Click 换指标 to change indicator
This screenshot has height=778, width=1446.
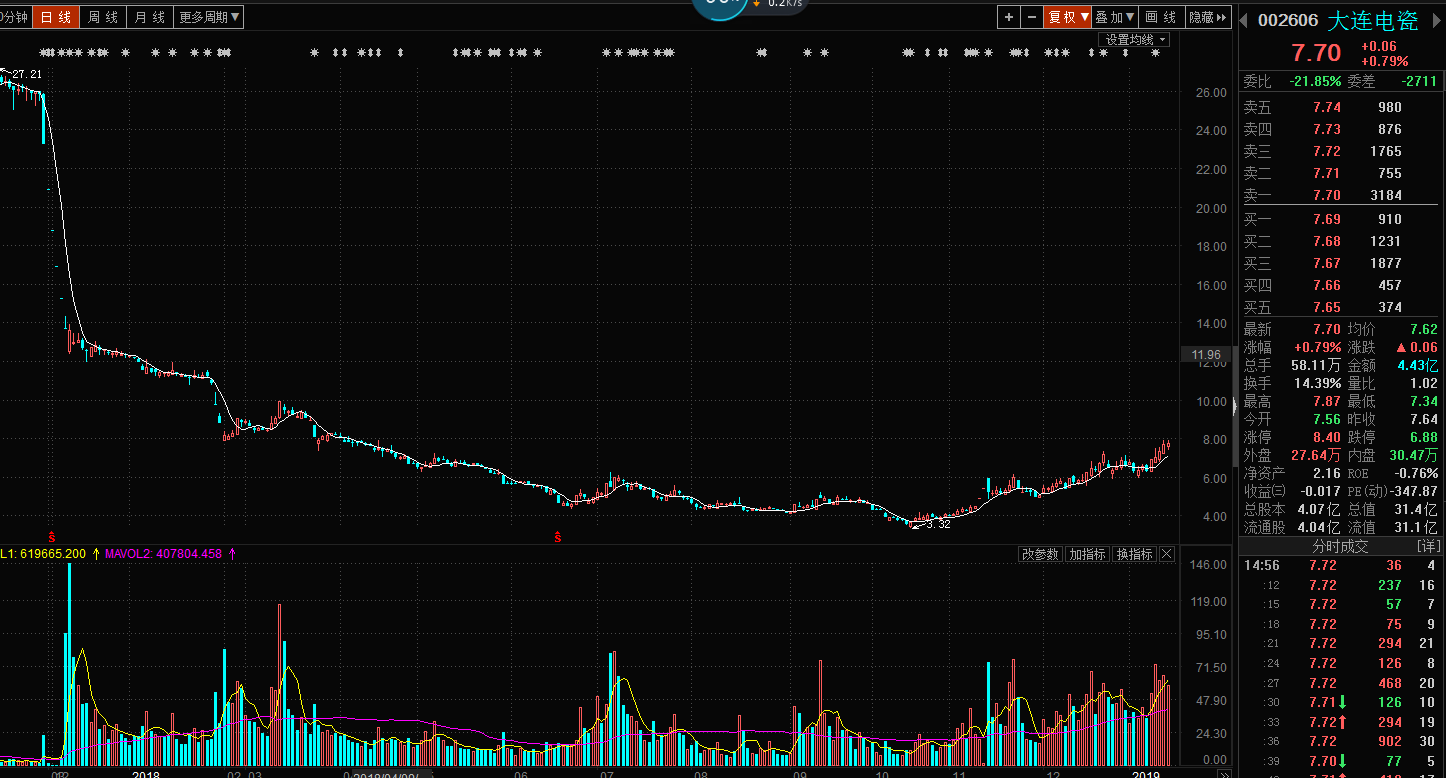[x=1135, y=554]
